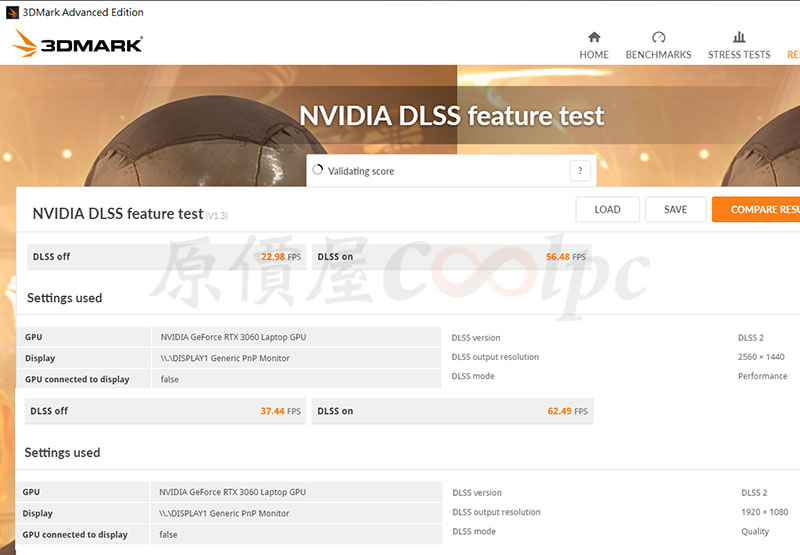Click the DLSS version label above the 2560 × 1440 row
This screenshot has width=800, height=555.
coord(476,338)
